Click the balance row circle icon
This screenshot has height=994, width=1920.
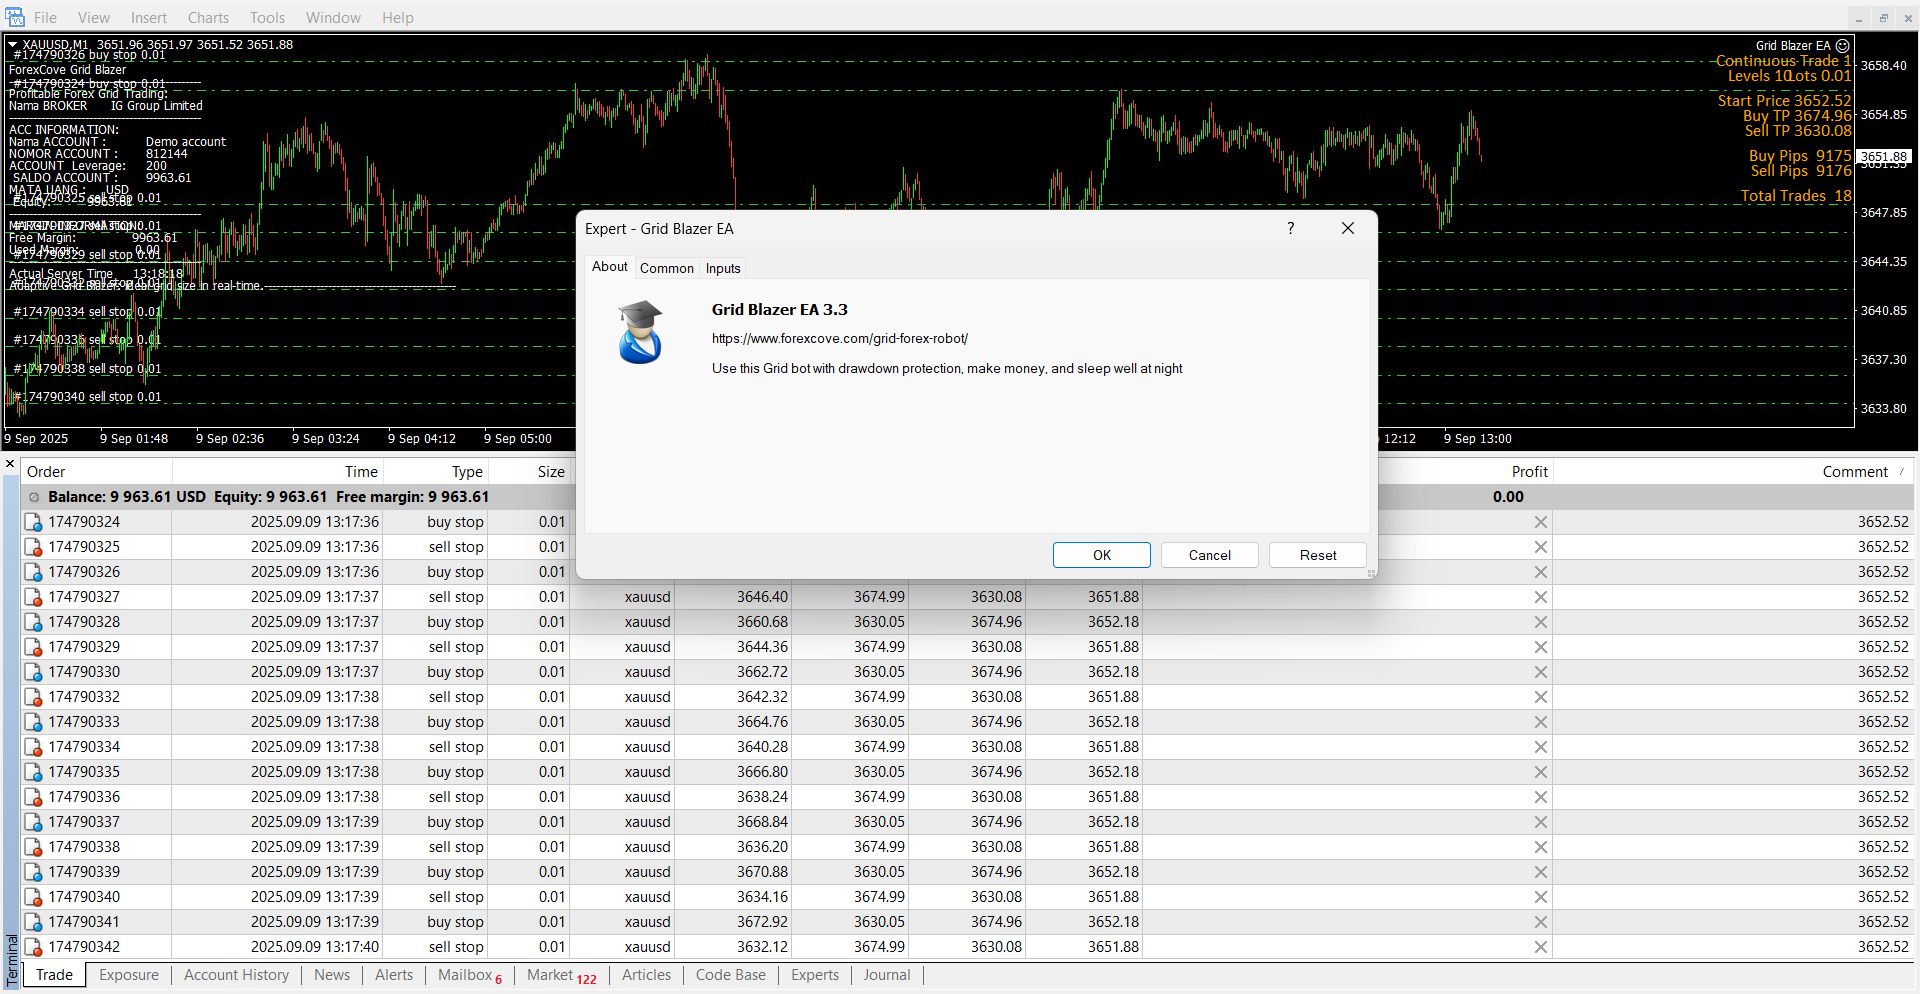(34, 497)
